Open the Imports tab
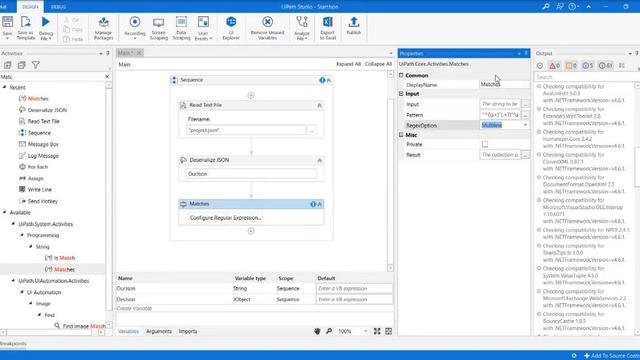640x360 pixels. pos(188,331)
